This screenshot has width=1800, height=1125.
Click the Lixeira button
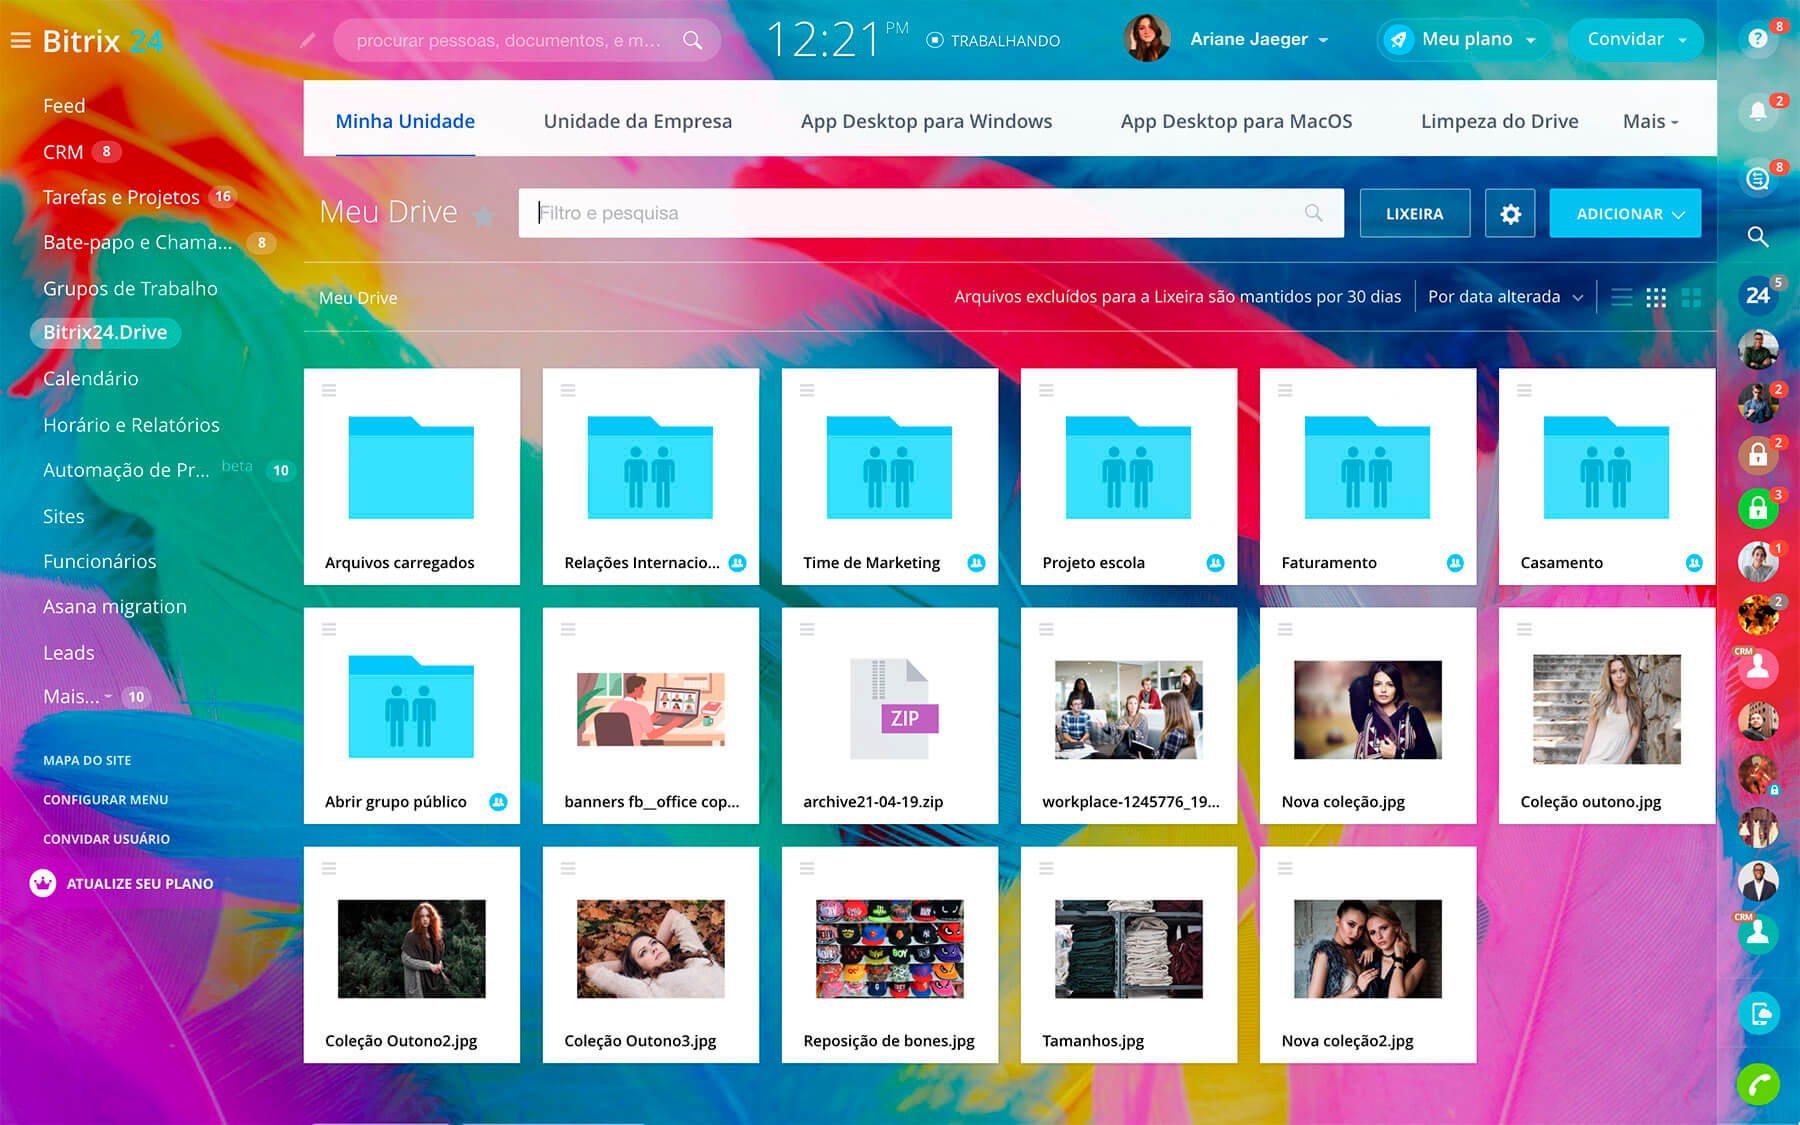tap(1414, 214)
